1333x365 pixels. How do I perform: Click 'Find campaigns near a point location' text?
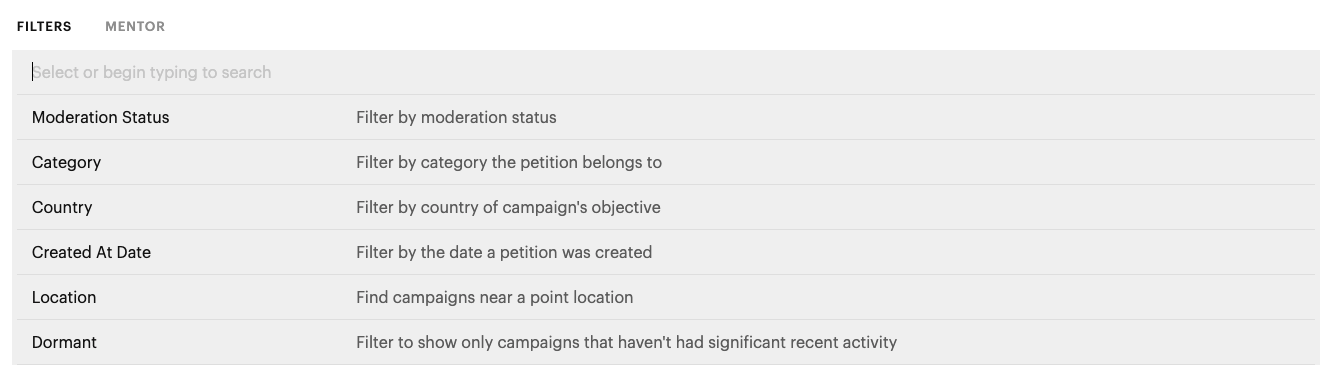[x=494, y=297]
